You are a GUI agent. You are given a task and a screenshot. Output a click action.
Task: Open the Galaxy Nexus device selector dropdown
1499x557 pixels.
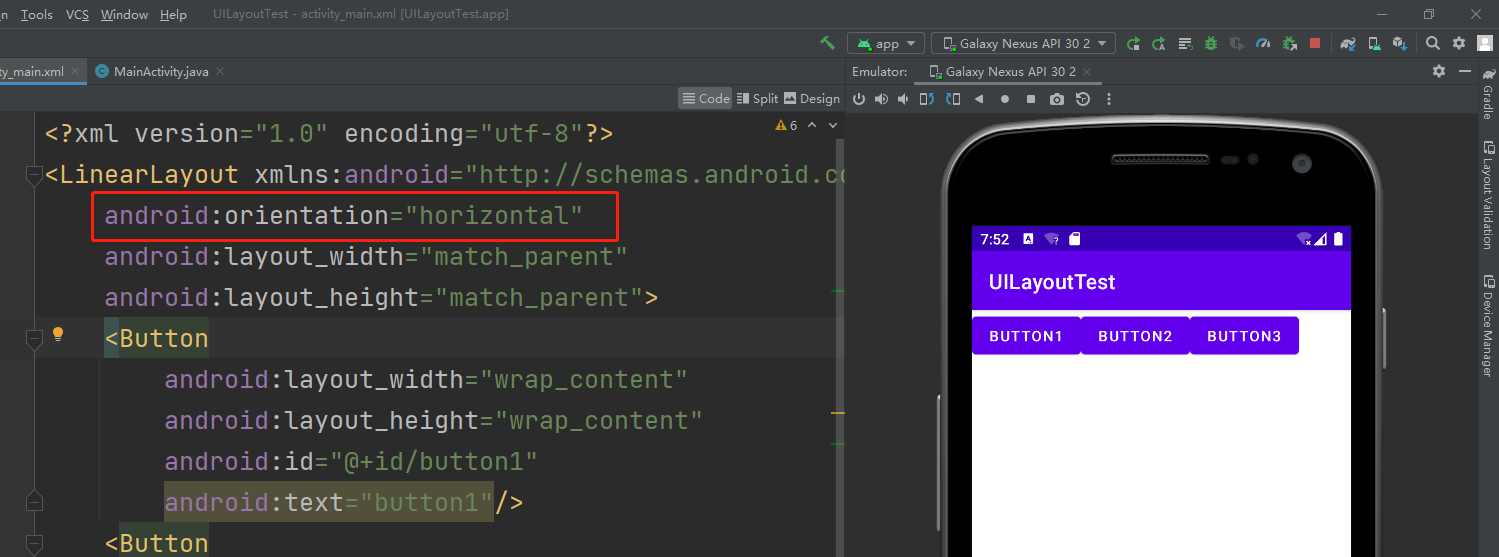(1024, 44)
